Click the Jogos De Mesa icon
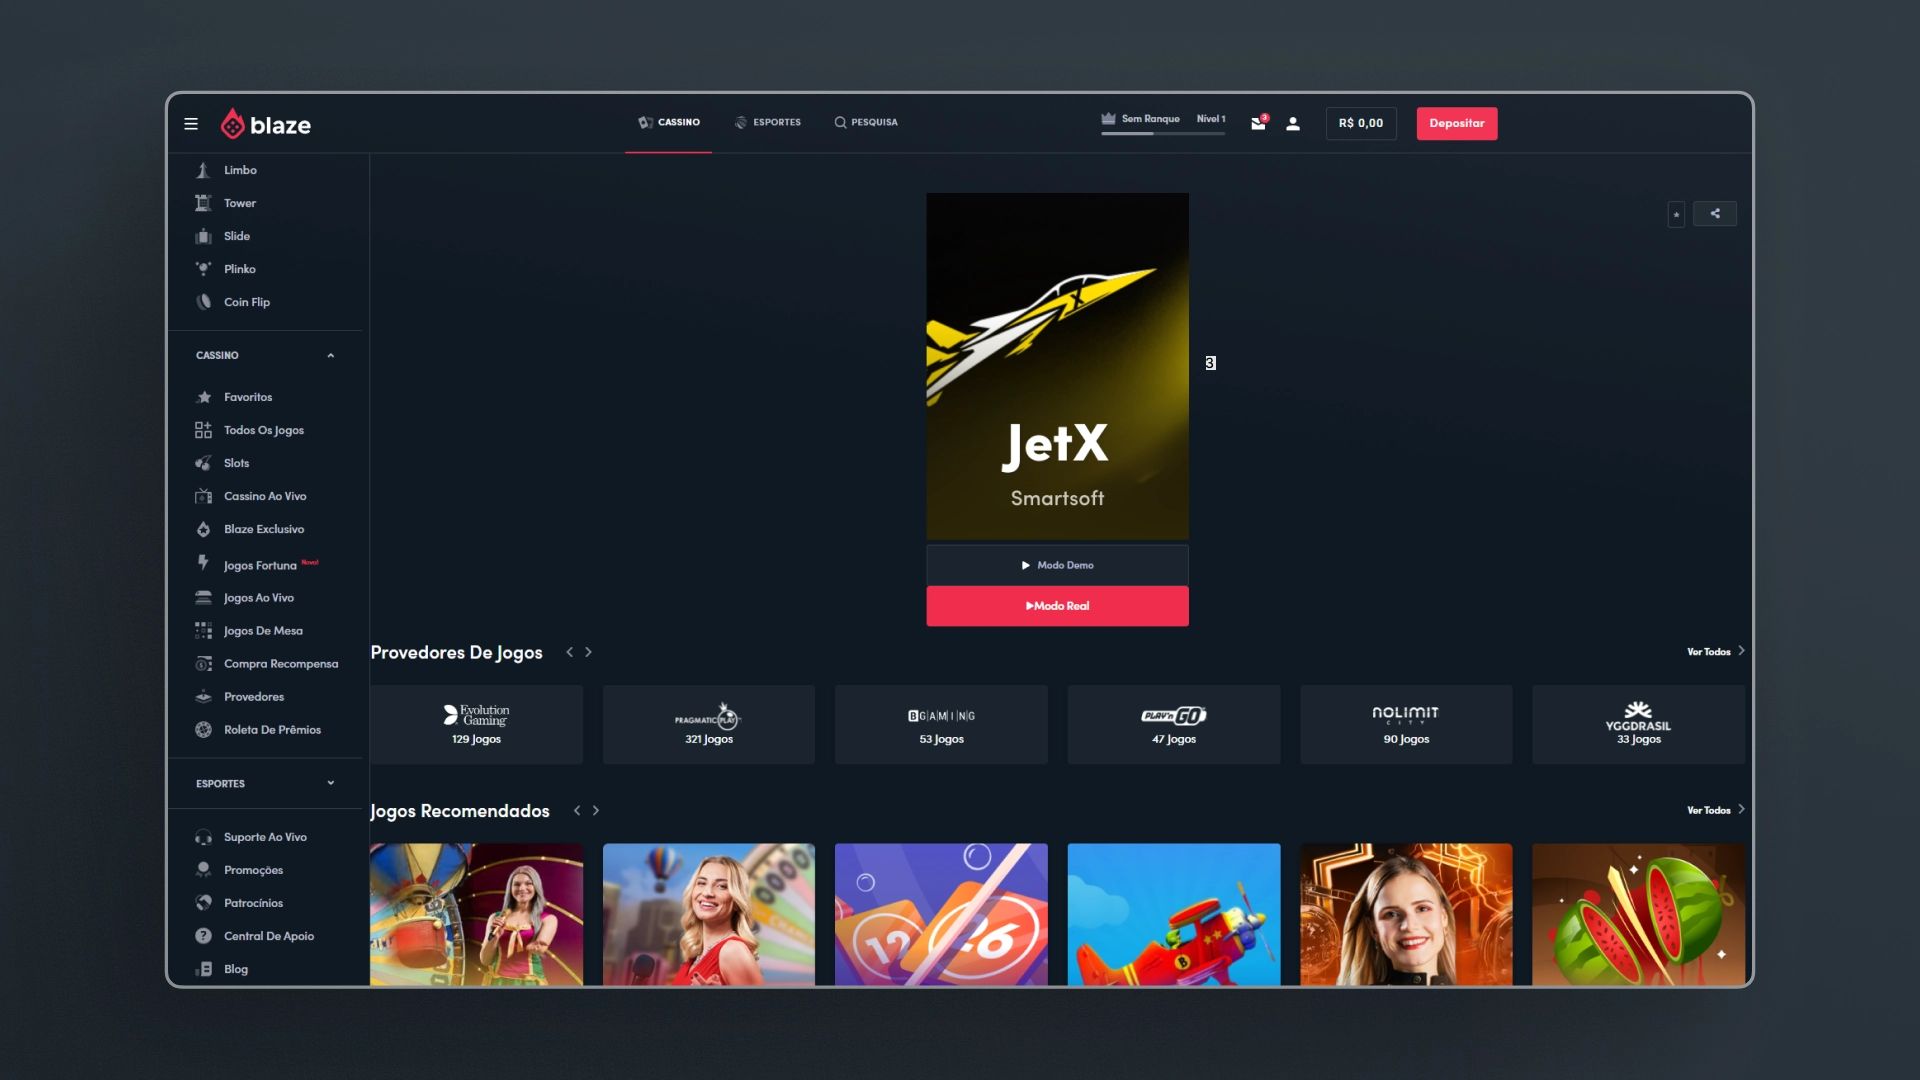The image size is (1920, 1080). [x=203, y=631]
